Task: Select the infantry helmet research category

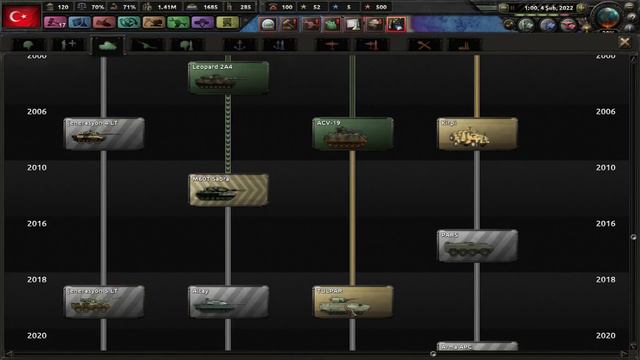Action: point(28,45)
